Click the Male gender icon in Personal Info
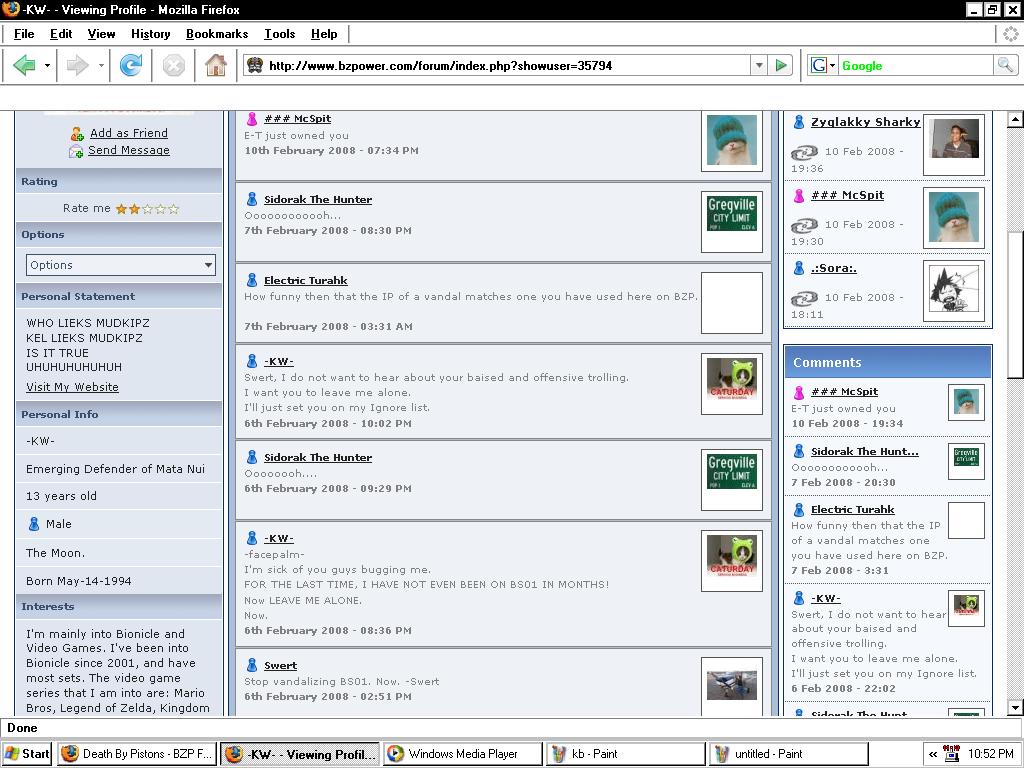1024x768 pixels. (34, 524)
